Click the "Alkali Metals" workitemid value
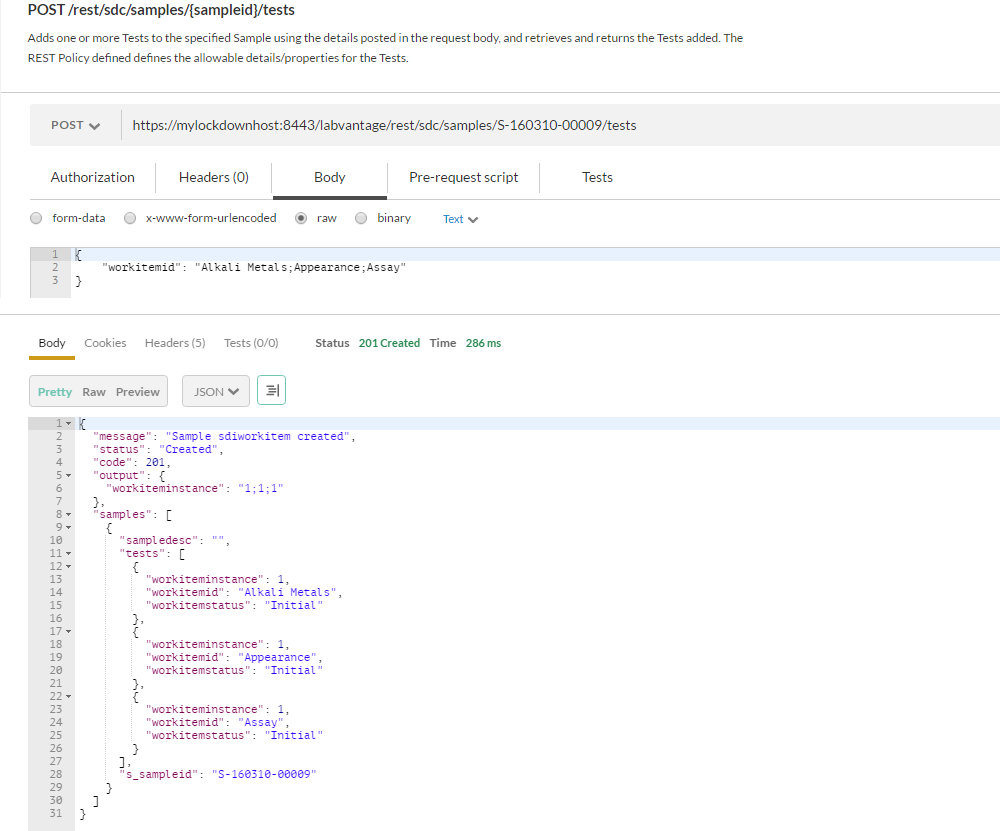The height and width of the screenshot is (831, 1000). tap(288, 592)
